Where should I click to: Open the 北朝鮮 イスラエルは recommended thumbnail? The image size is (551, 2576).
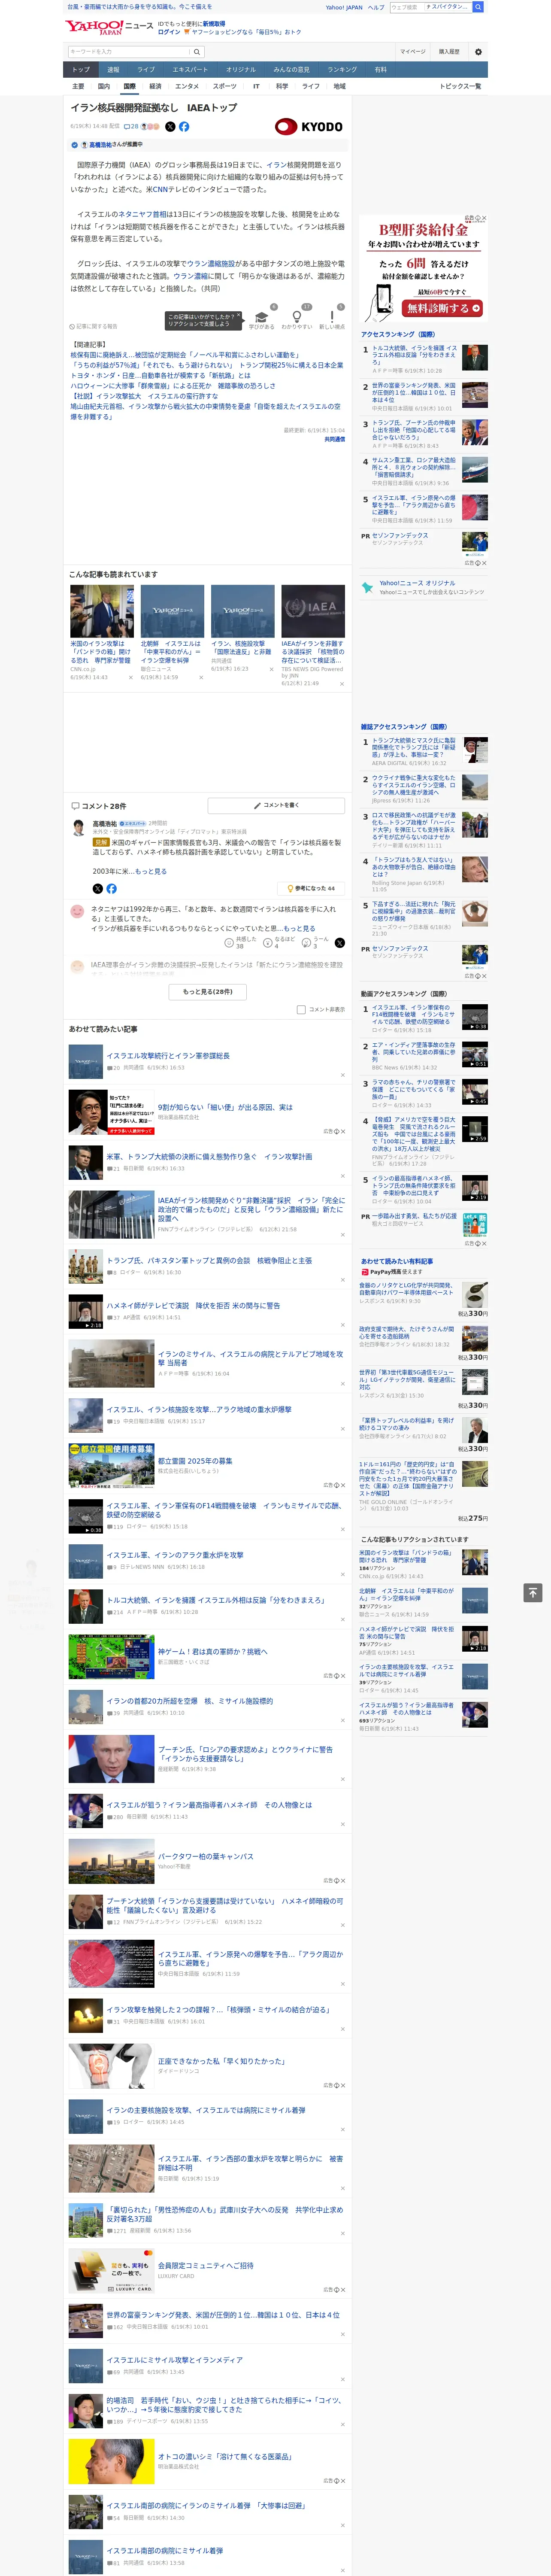coord(172,611)
